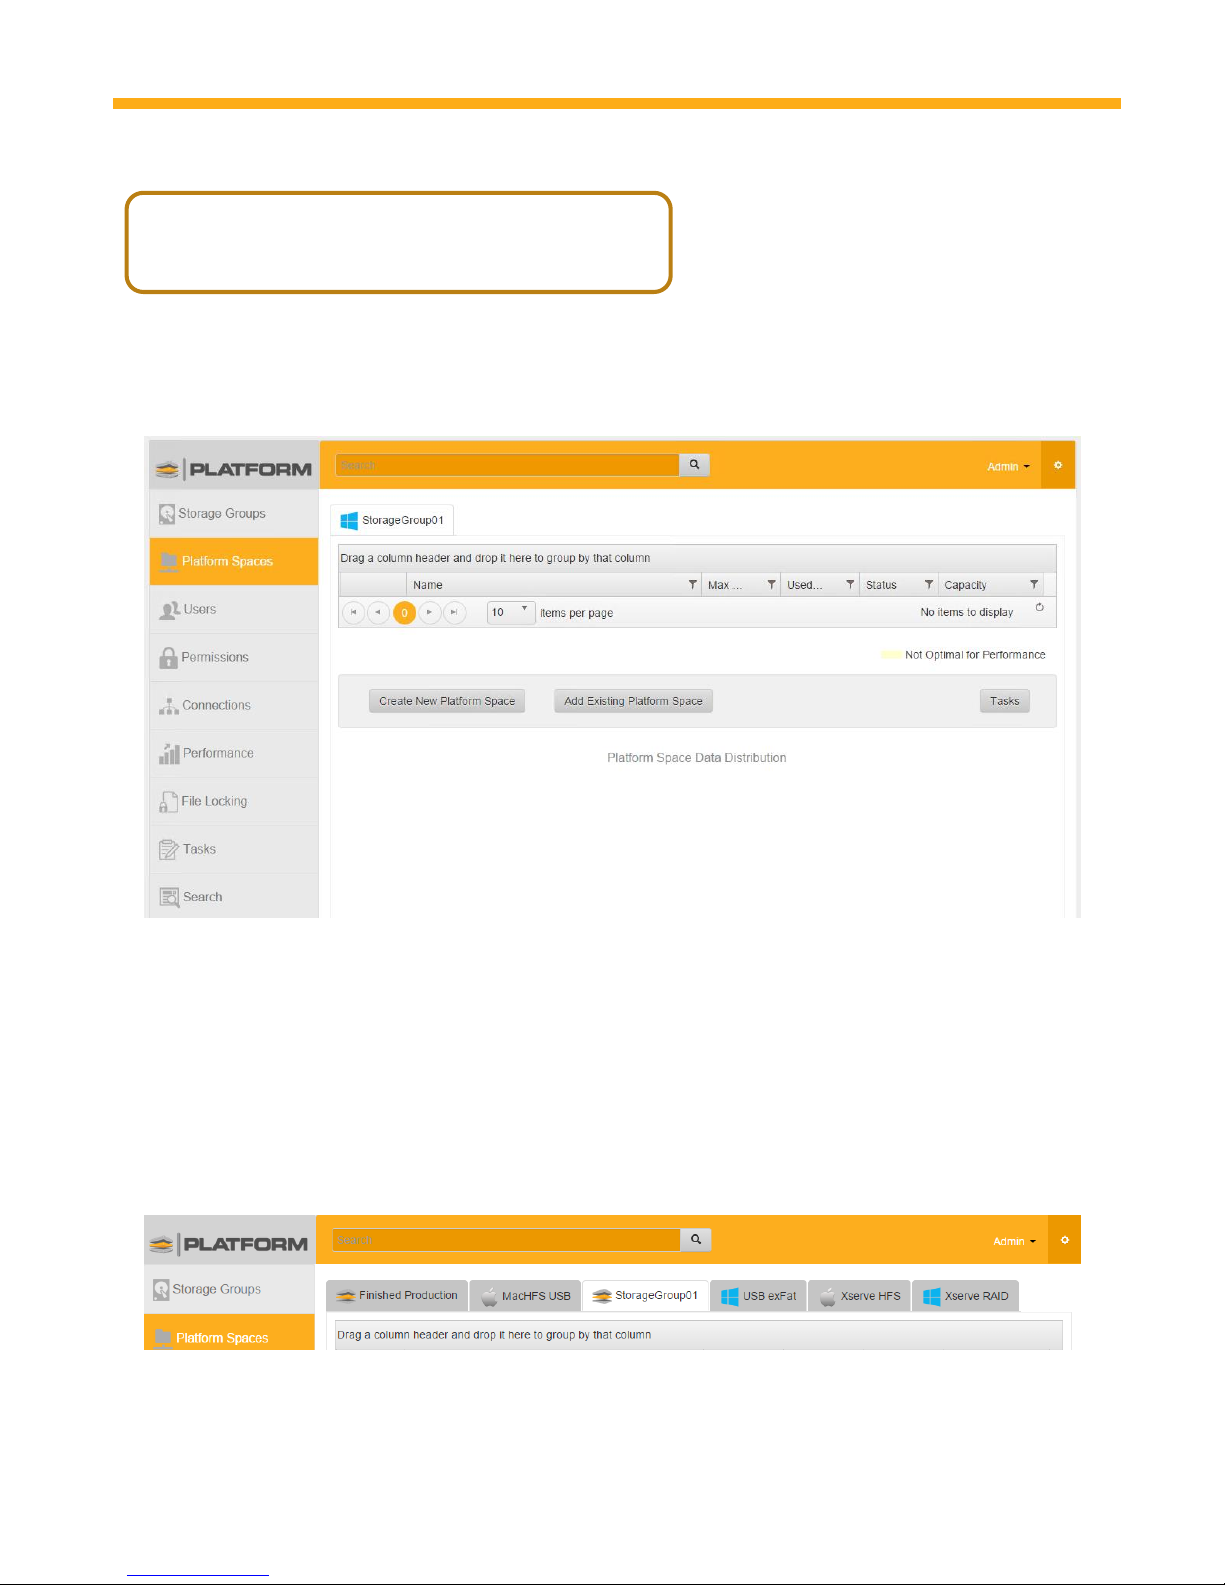Expand the Admin menu in lower screenshot

coord(1014,1241)
